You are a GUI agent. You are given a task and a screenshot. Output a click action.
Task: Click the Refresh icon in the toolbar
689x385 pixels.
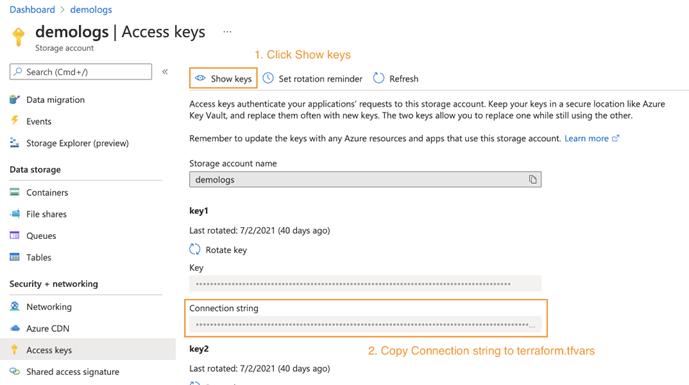(378, 78)
